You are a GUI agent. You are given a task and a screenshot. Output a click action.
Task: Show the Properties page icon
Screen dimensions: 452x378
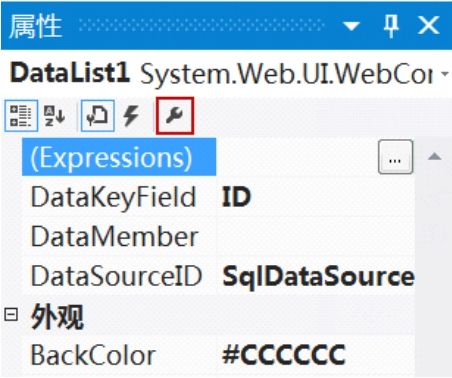click(x=97, y=116)
